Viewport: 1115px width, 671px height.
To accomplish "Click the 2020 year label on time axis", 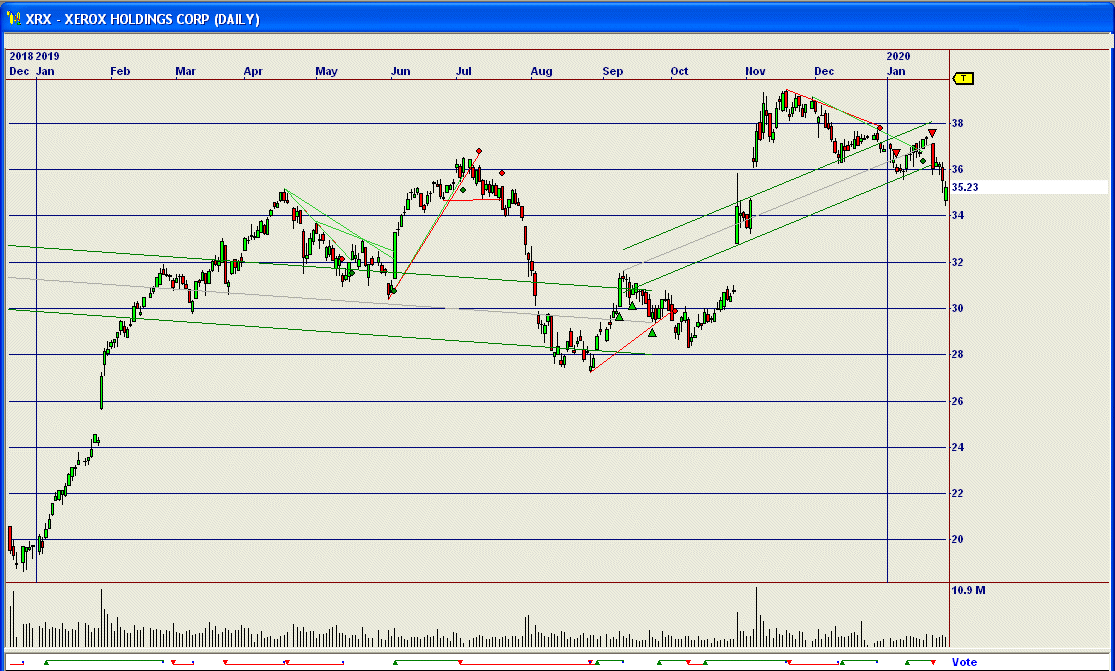I will click(899, 56).
